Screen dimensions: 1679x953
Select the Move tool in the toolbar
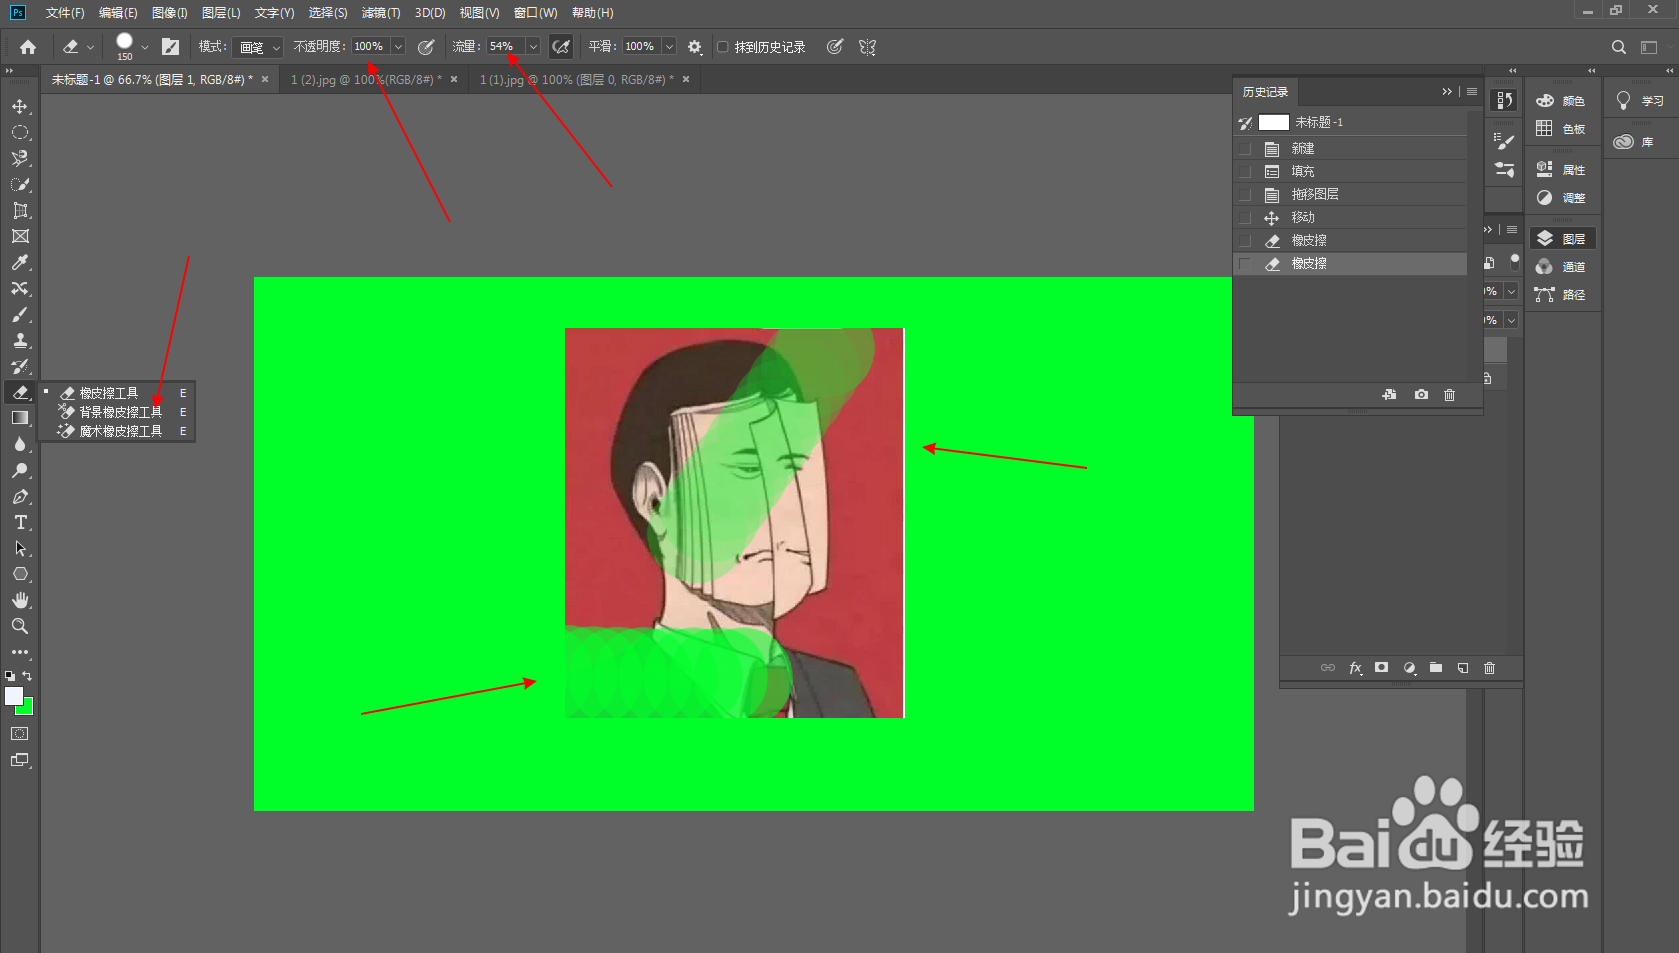click(20, 106)
